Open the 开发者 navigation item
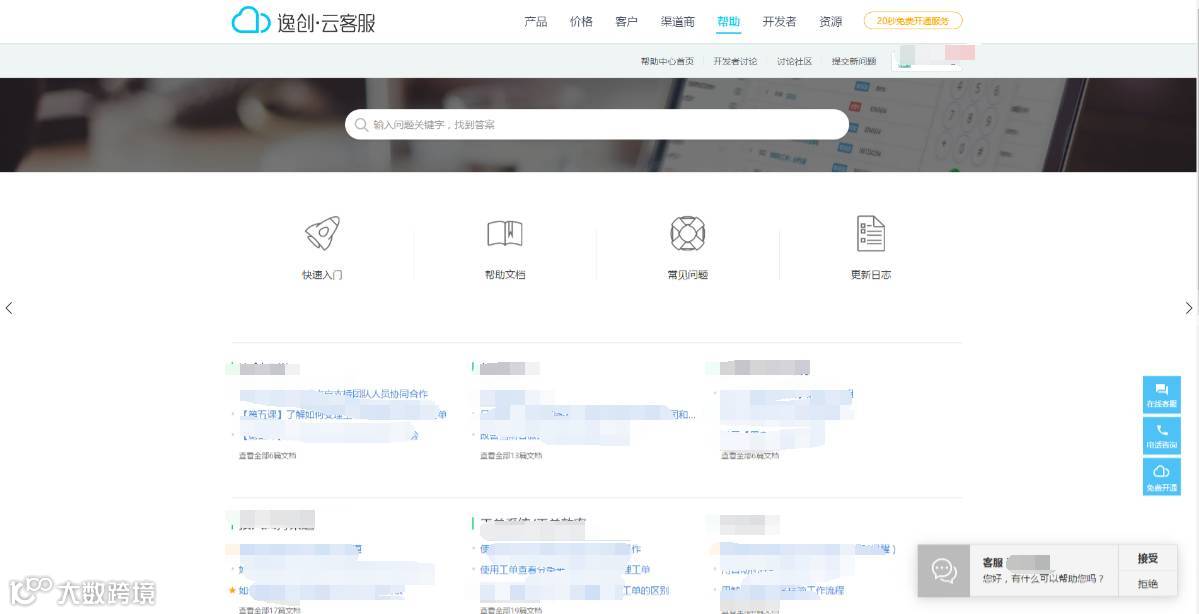The height and width of the screenshot is (614, 1199). coord(779,22)
